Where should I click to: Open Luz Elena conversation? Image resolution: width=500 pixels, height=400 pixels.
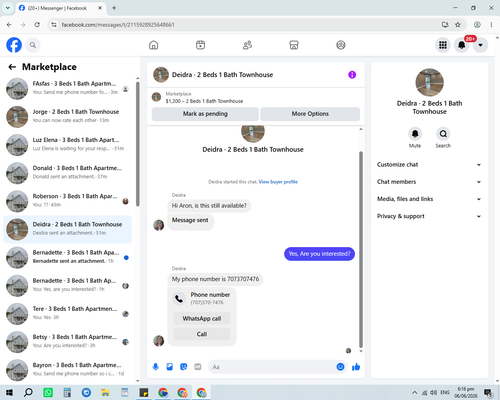click(67, 145)
